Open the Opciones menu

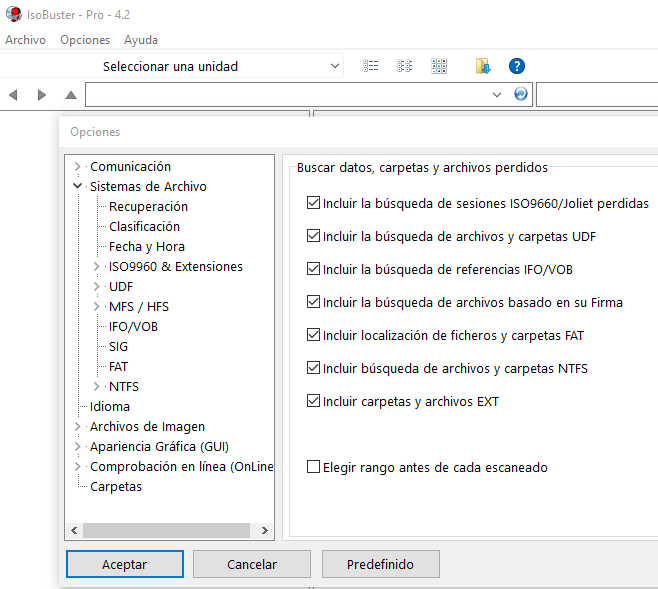coord(85,40)
